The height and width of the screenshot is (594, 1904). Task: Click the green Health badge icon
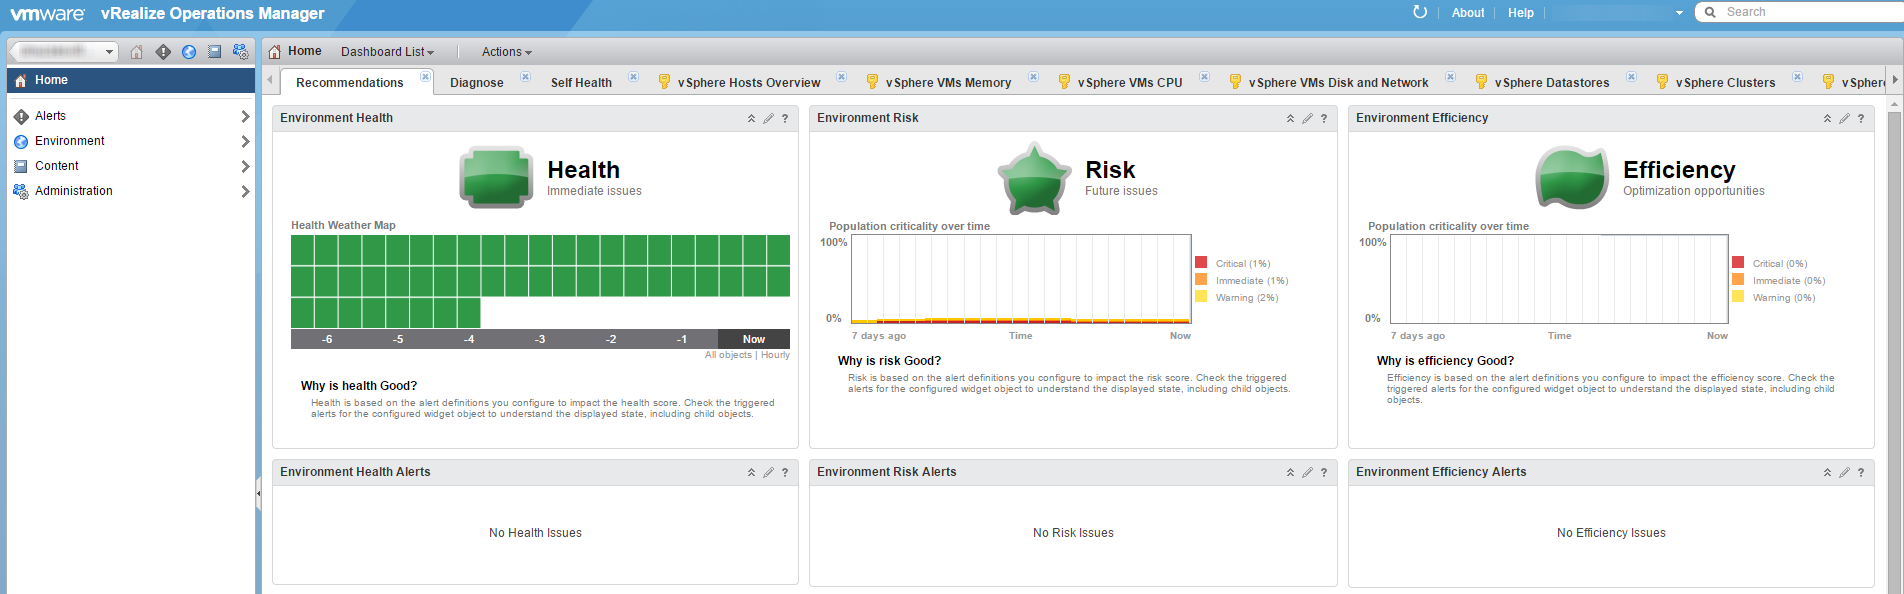pyautogui.click(x=495, y=178)
